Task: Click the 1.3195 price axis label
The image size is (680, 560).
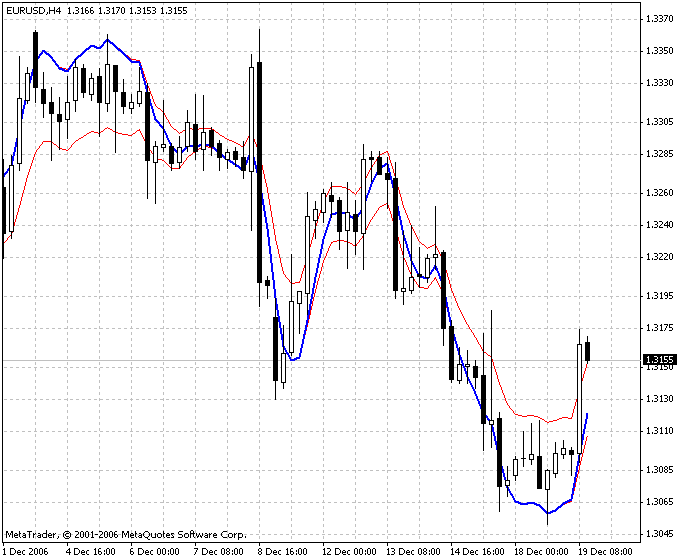Action: [x=659, y=296]
